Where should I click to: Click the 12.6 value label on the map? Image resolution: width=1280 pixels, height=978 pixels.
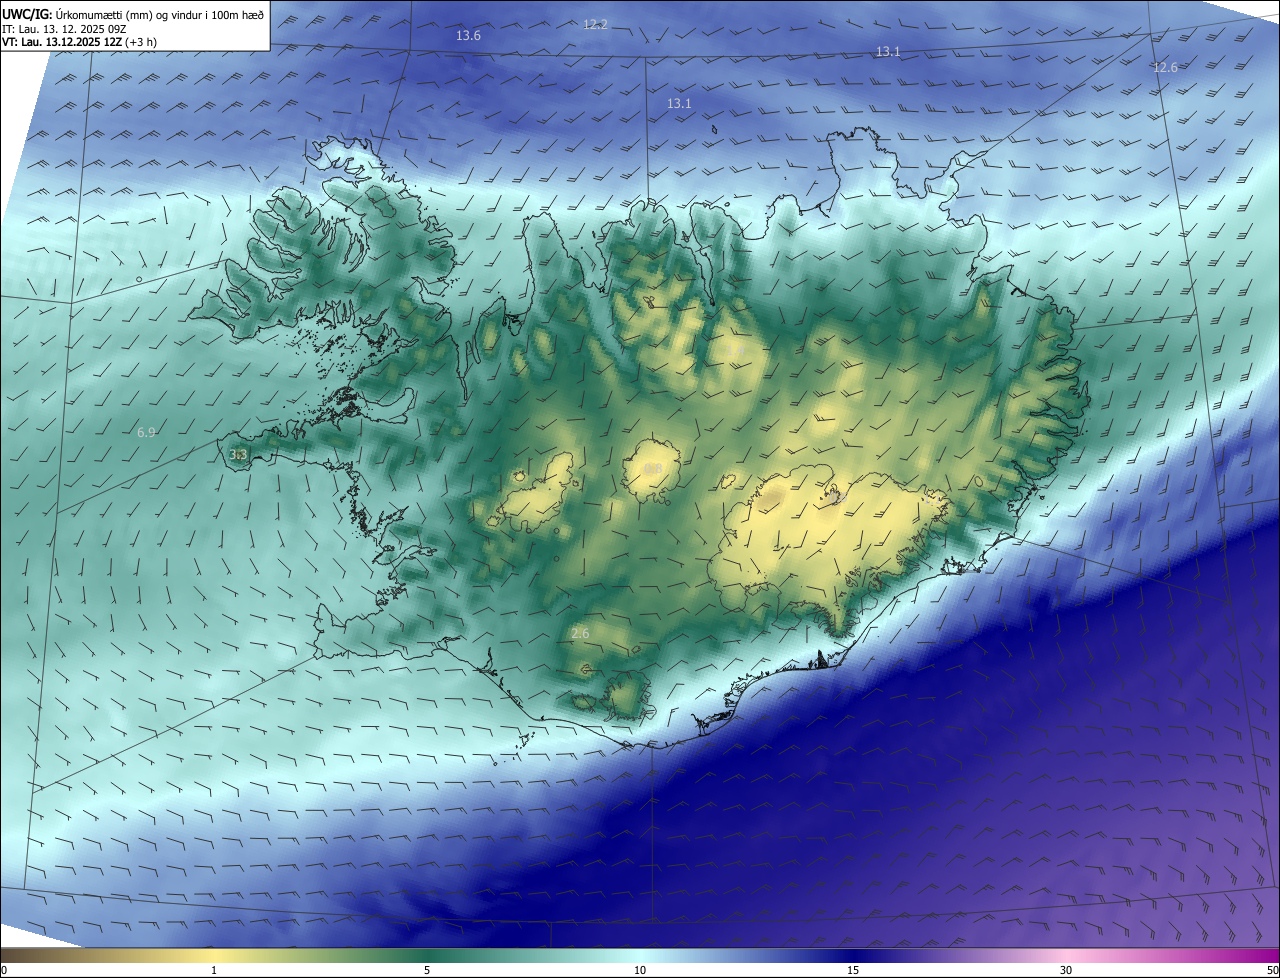(1165, 67)
